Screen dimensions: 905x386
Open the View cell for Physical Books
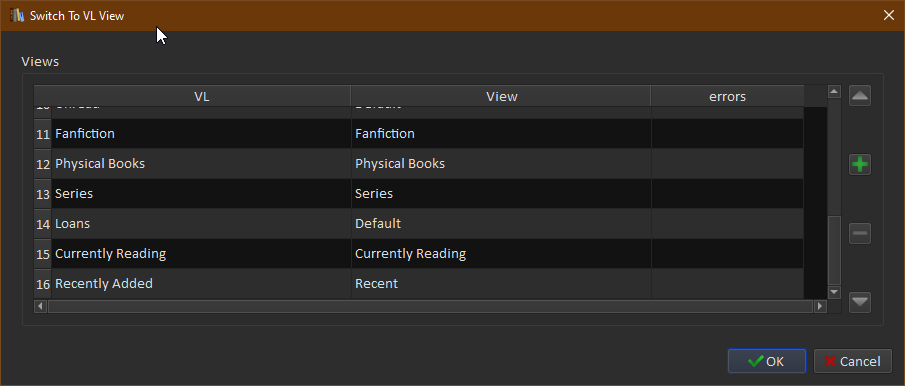[x=501, y=164]
